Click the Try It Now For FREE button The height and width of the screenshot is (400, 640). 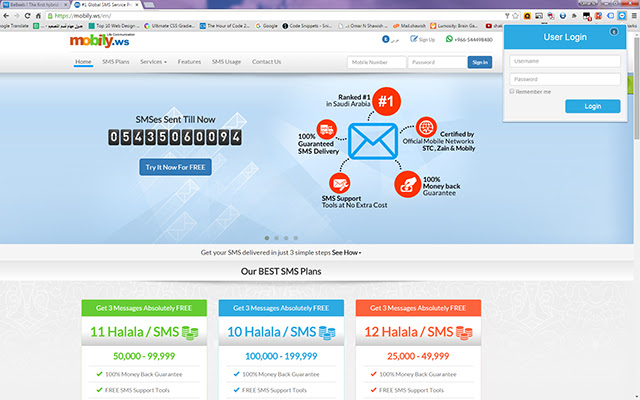click(176, 167)
